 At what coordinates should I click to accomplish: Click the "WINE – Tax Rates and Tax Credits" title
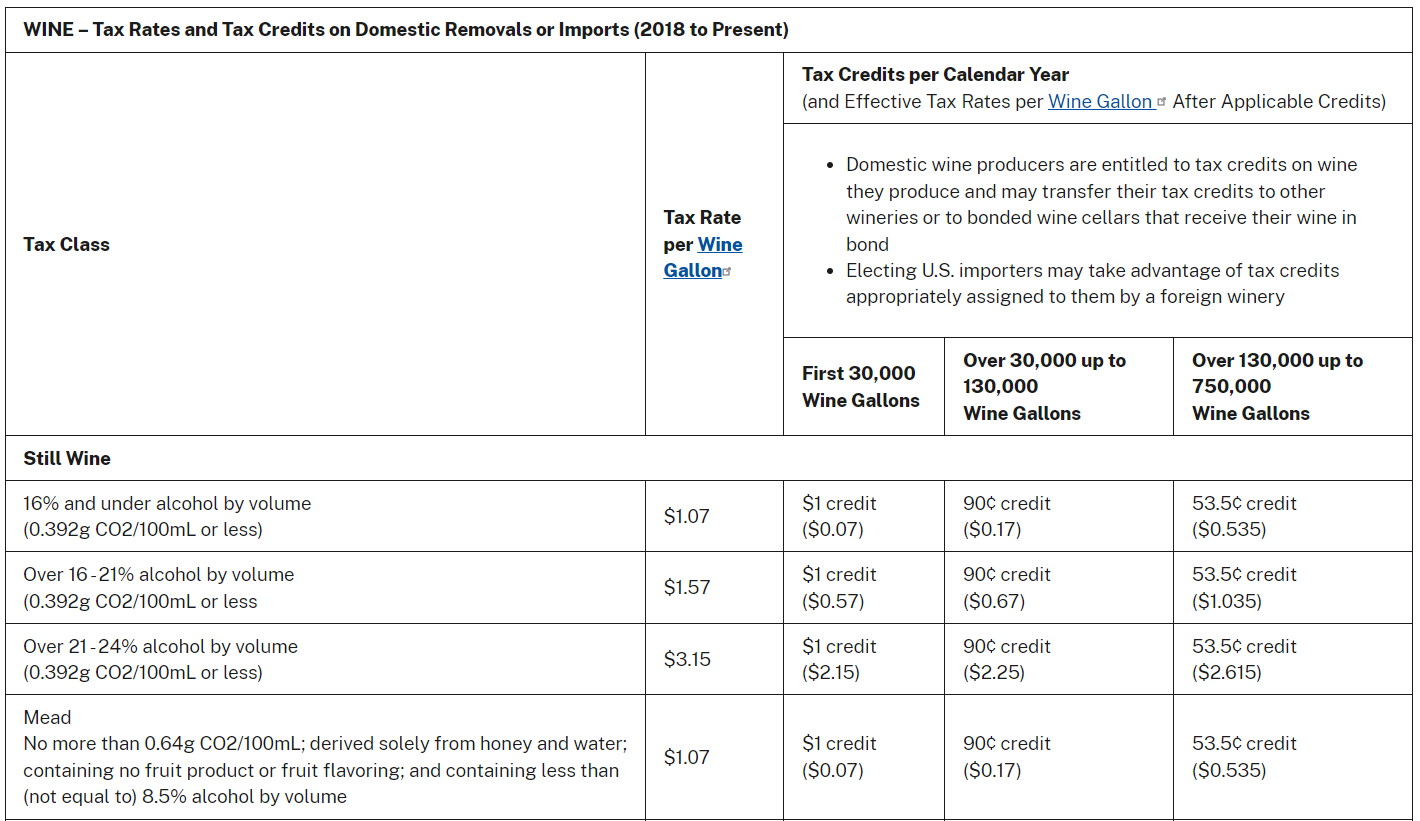coord(406,29)
